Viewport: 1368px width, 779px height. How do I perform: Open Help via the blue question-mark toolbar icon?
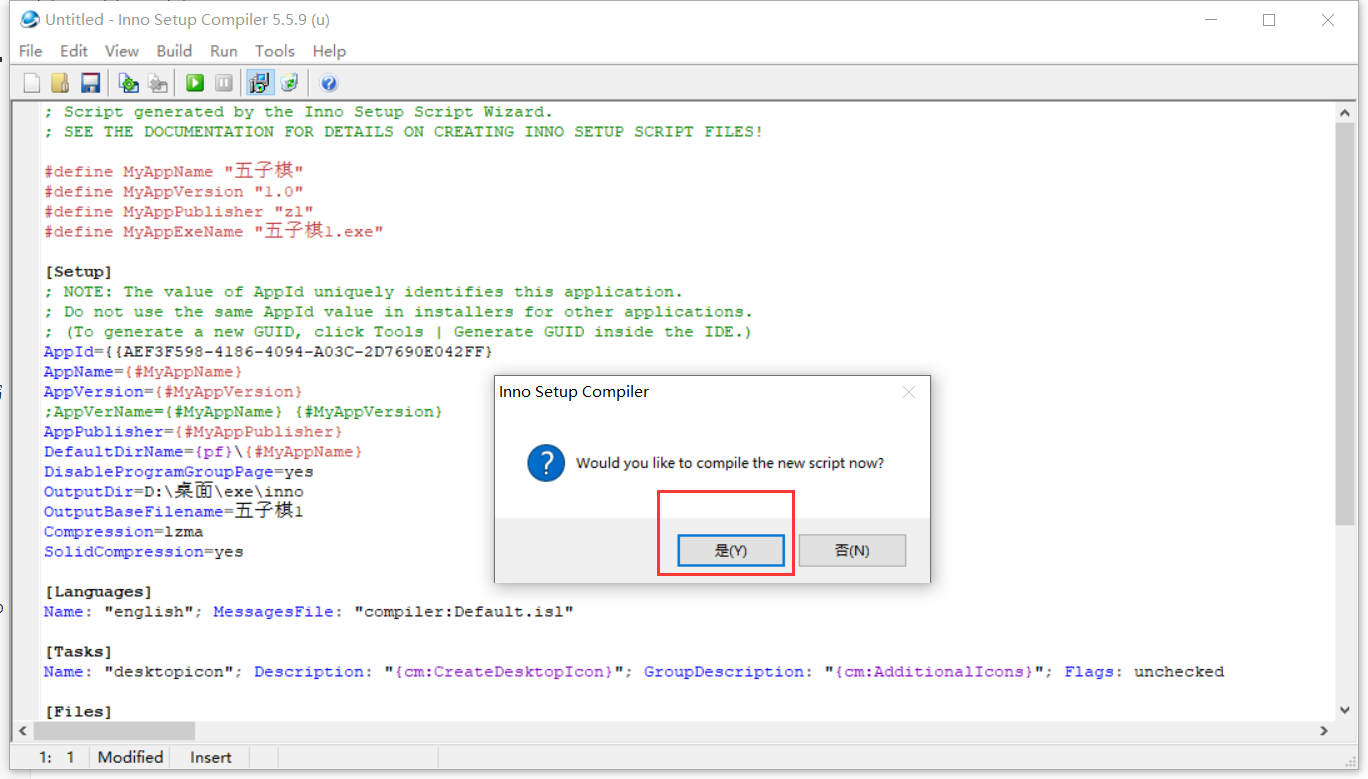(328, 83)
